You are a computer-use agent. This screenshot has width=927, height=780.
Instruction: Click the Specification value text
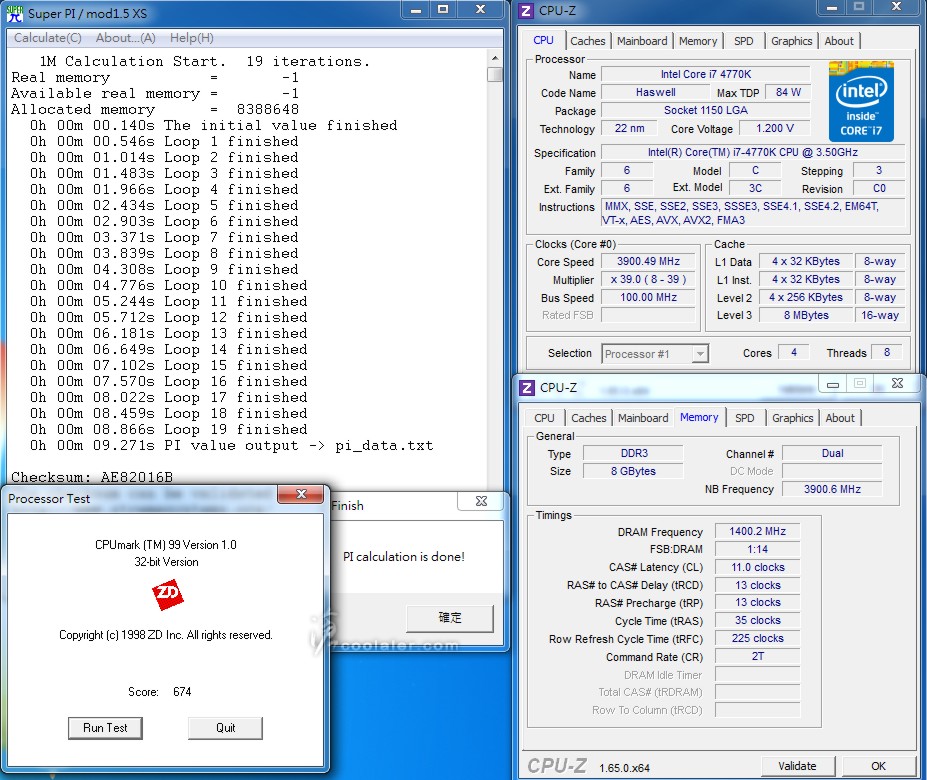753,152
